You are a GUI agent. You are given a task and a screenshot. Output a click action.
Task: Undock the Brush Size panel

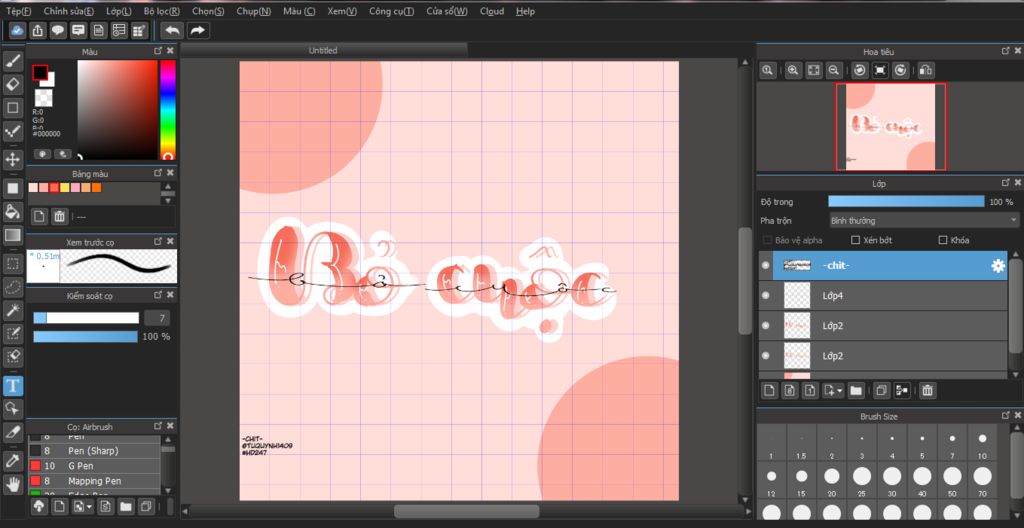(1006, 416)
